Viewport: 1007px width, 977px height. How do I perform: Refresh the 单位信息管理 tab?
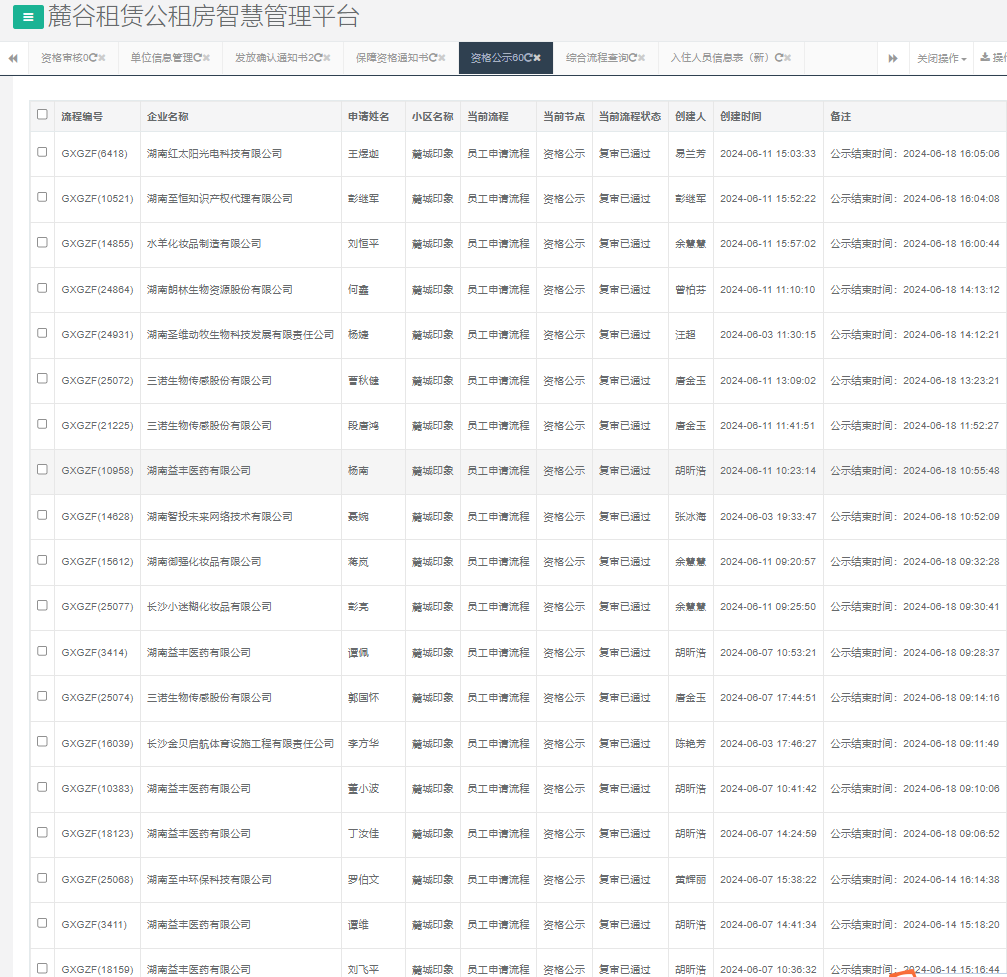pyautogui.click(x=197, y=58)
